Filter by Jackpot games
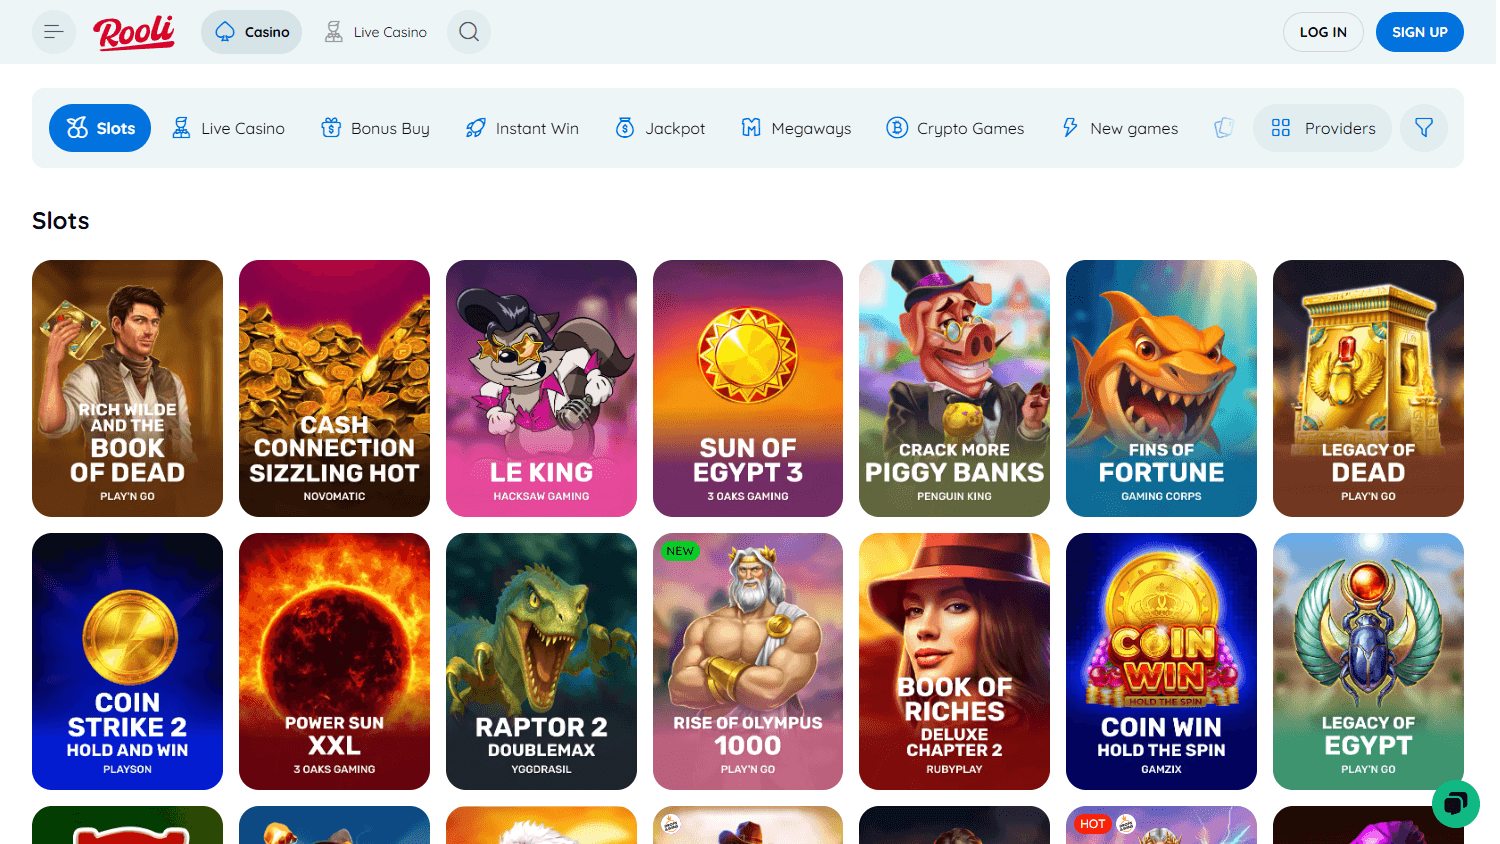 tap(660, 128)
